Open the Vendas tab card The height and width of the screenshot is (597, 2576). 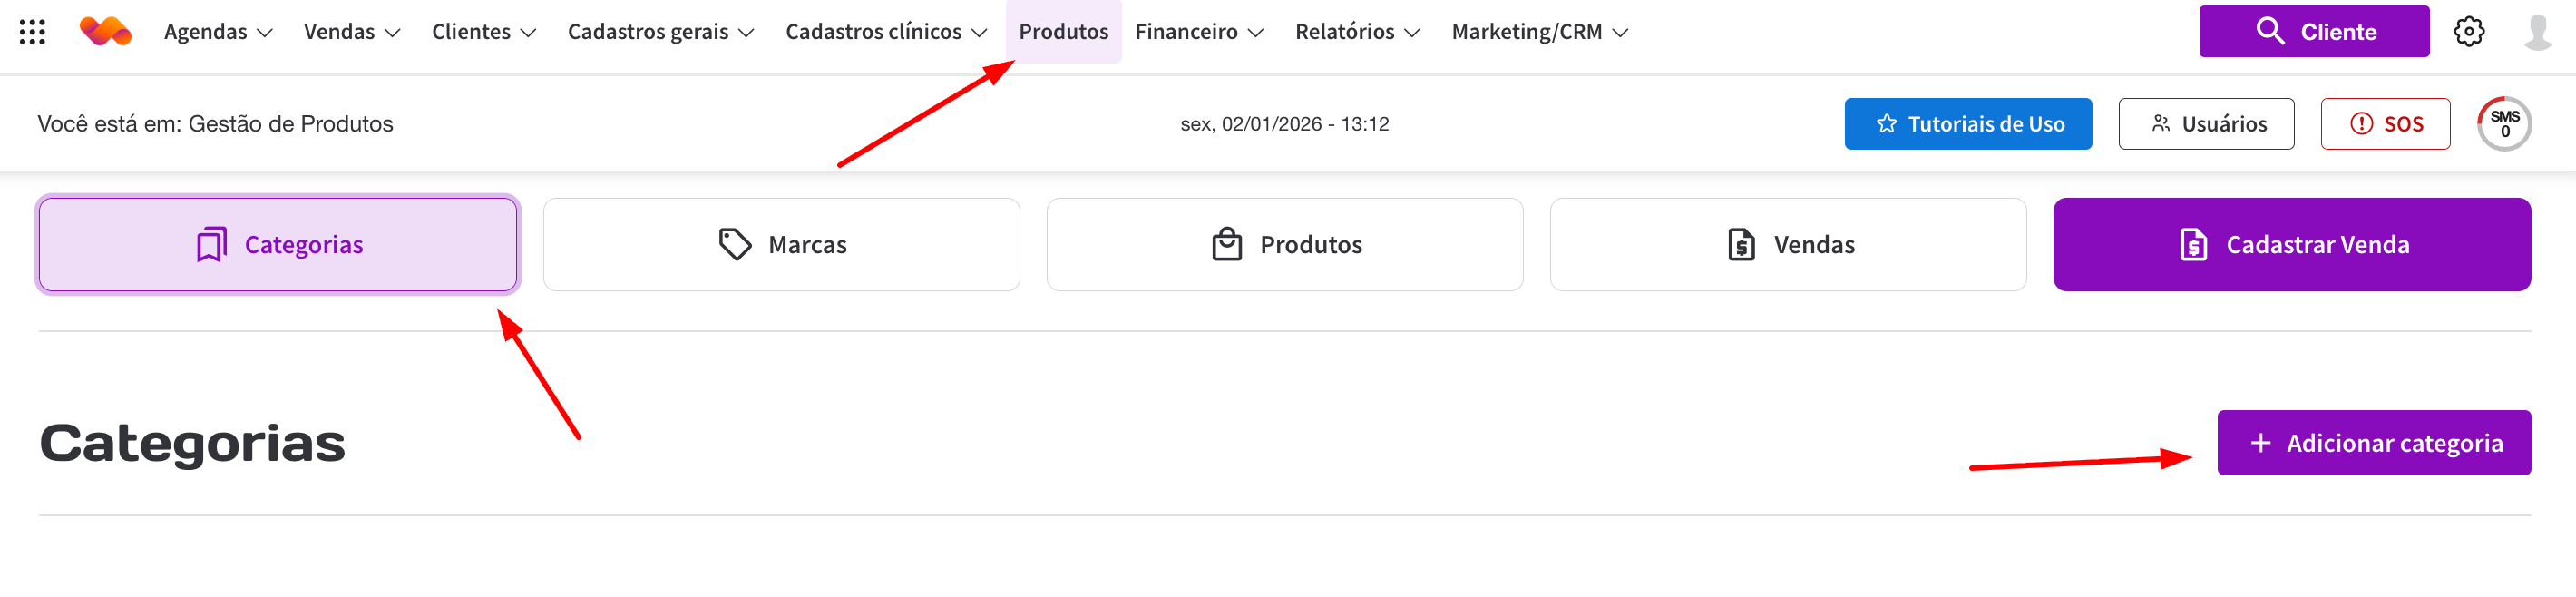pos(1787,245)
